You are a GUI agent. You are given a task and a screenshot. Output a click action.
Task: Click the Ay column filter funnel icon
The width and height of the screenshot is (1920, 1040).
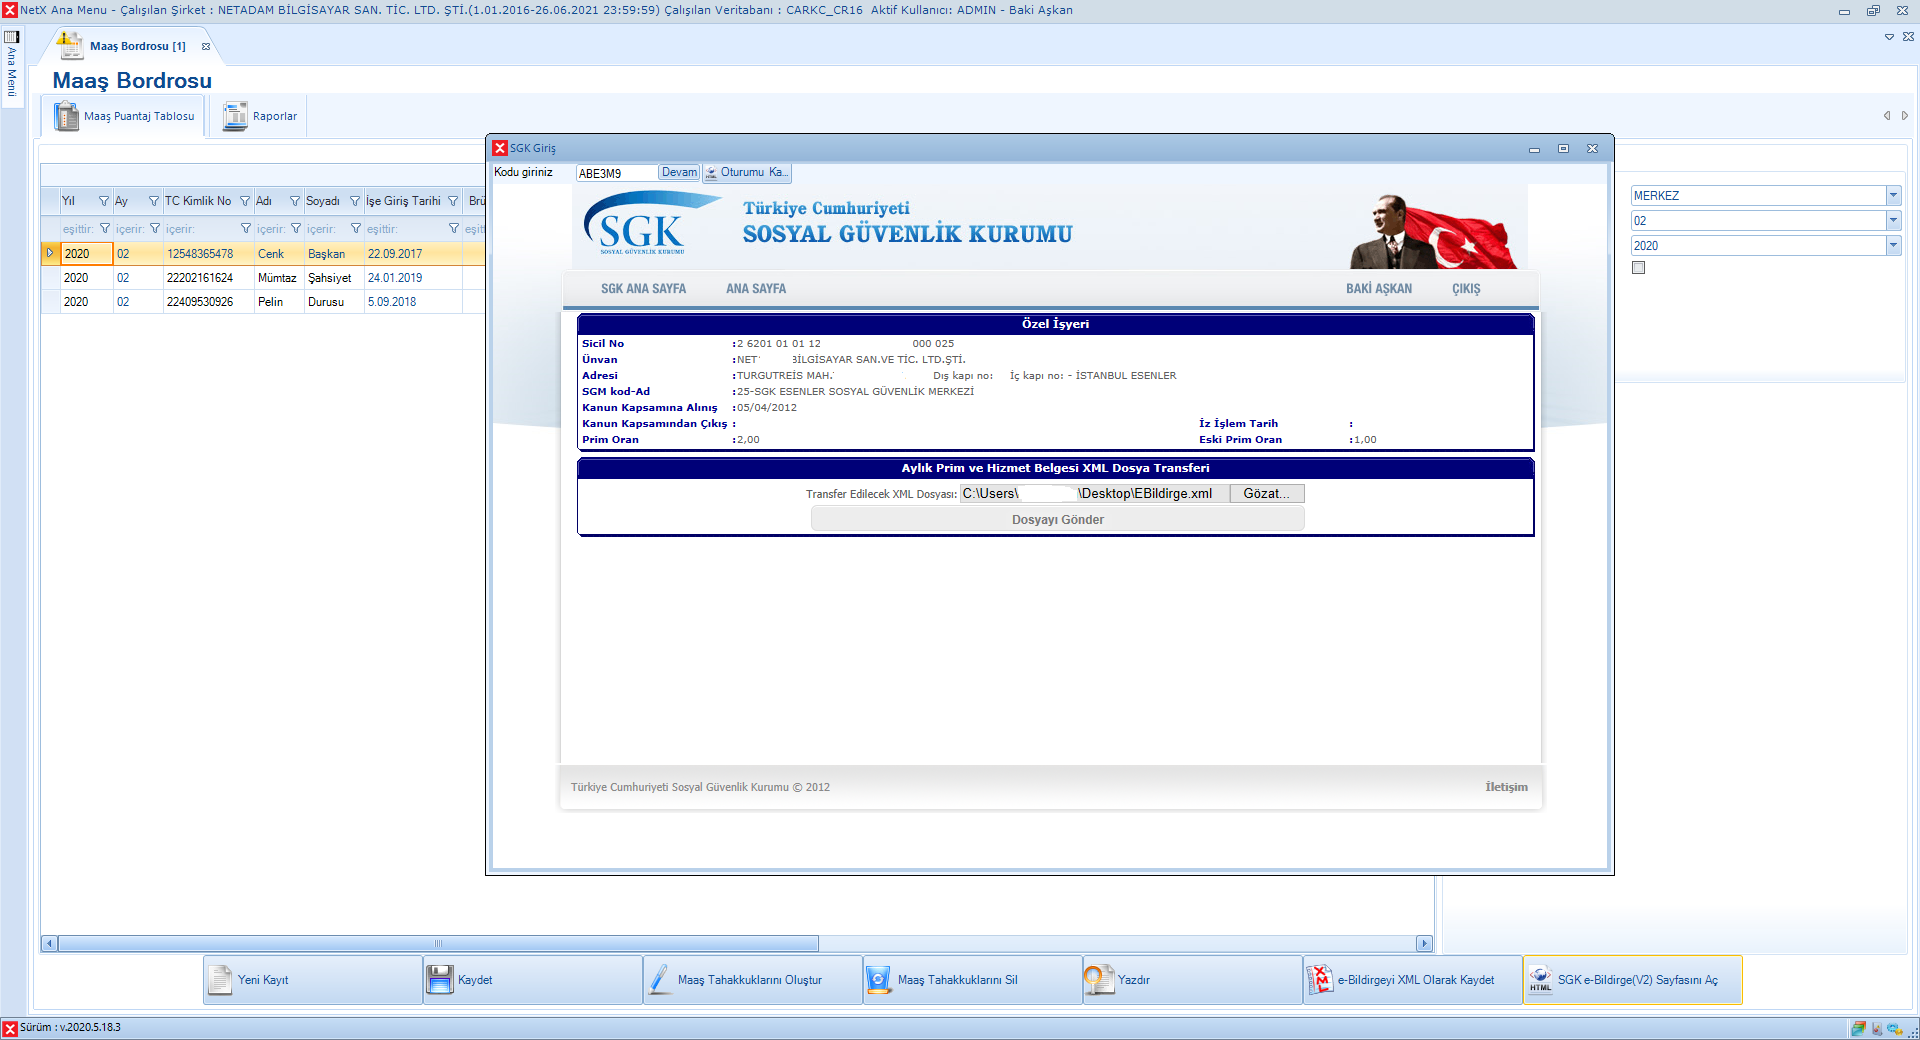153,201
